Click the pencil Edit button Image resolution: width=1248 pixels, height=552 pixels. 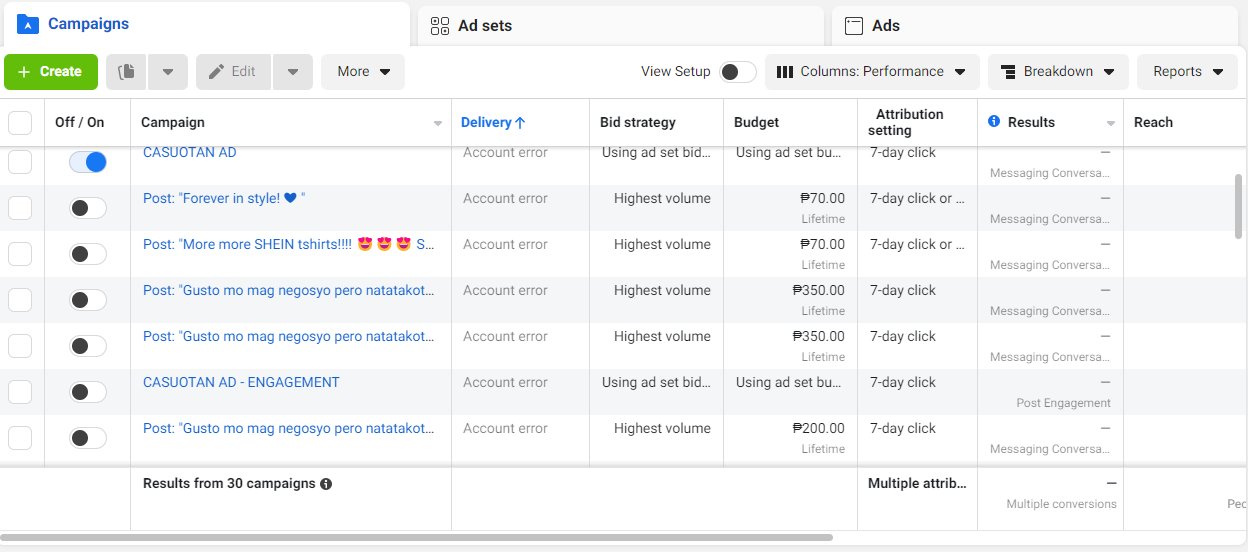point(233,72)
